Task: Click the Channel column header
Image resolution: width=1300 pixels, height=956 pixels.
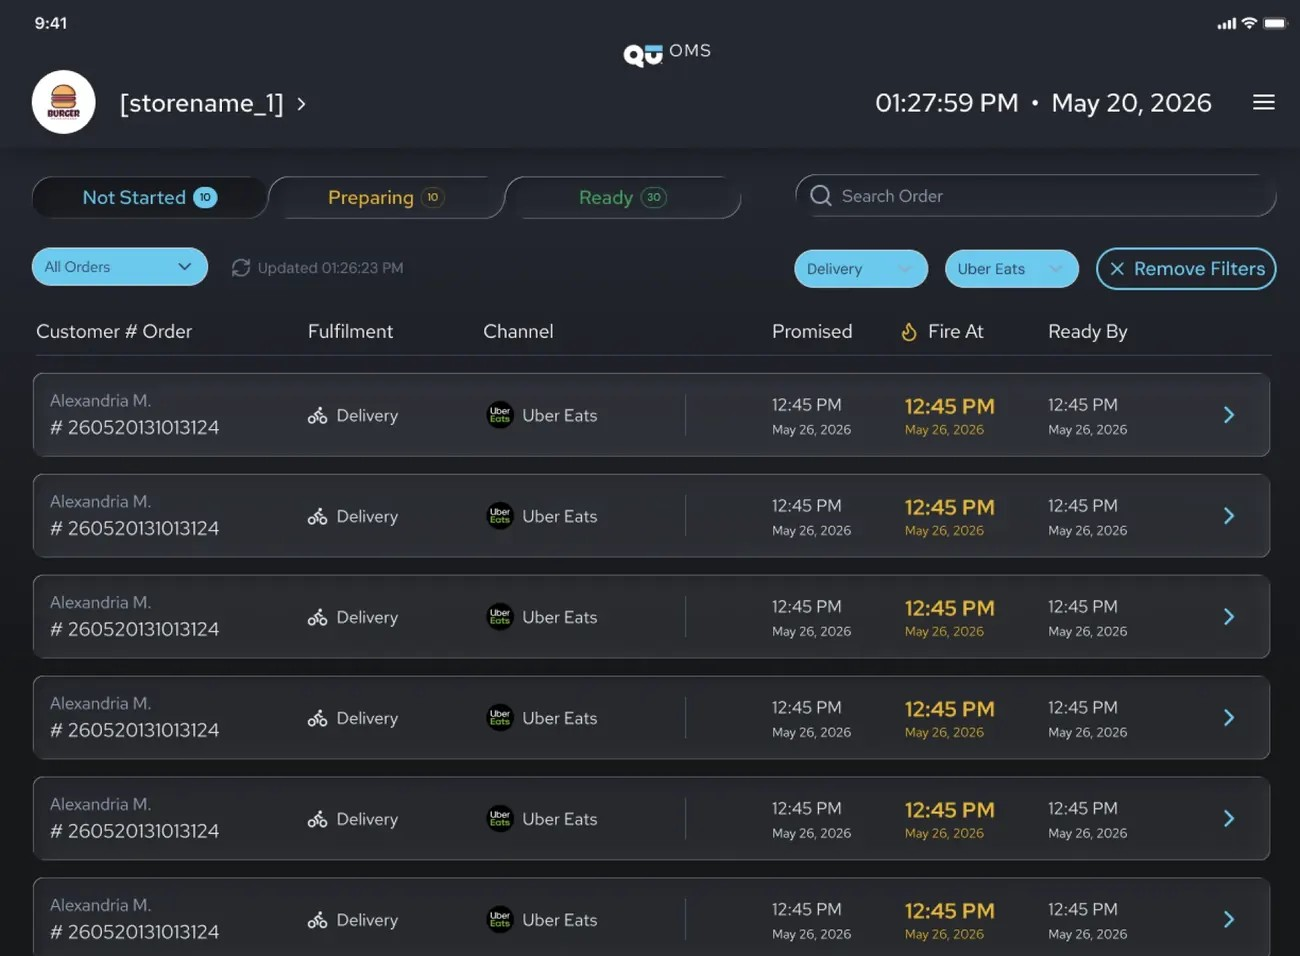Action: coord(518,332)
